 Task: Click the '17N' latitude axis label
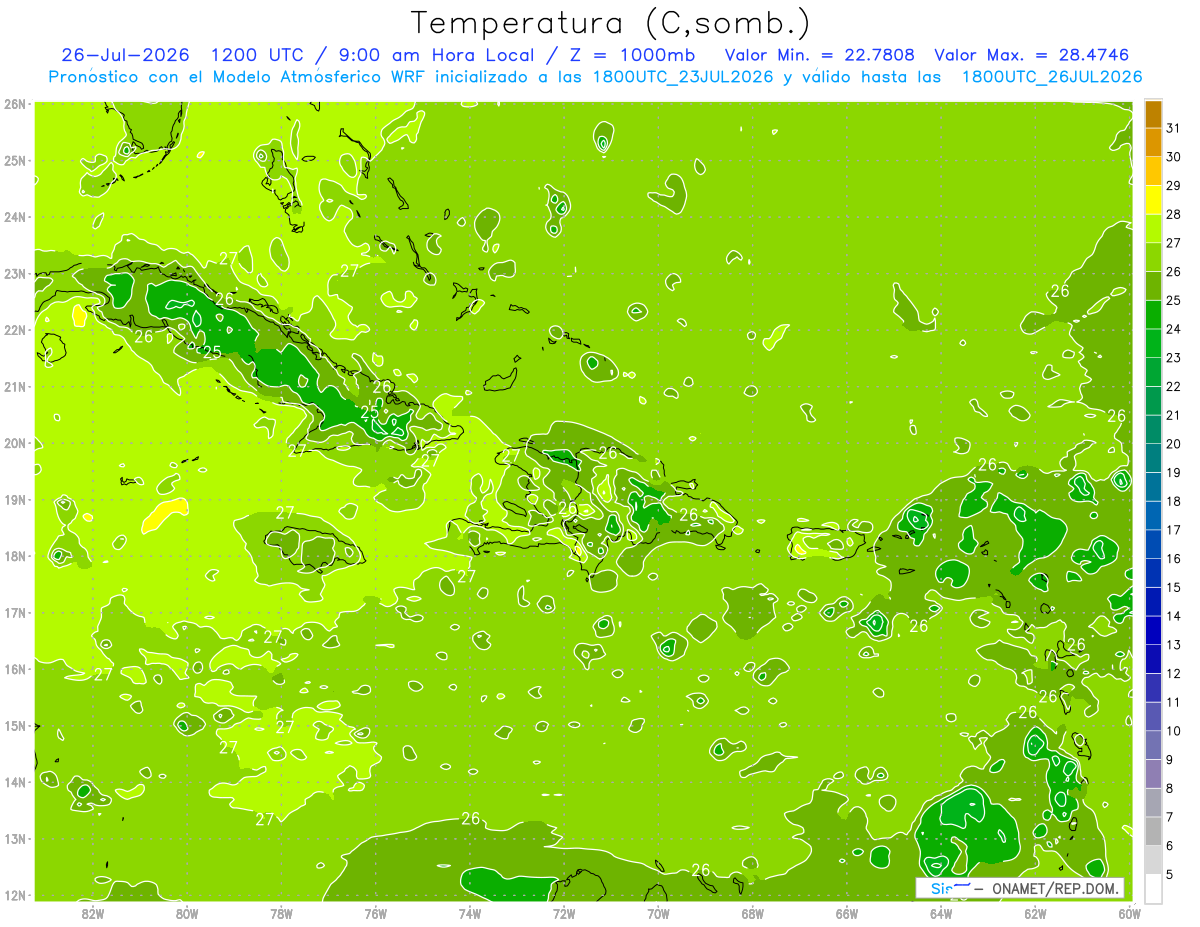(14, 613)
